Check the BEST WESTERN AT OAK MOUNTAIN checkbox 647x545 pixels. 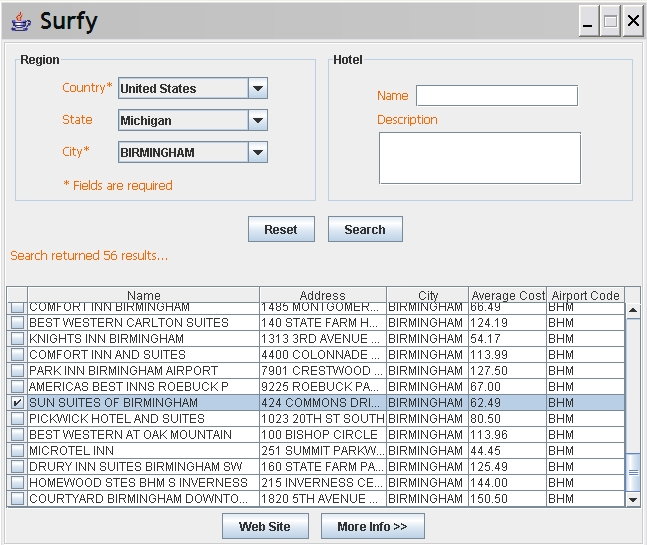[x=17, y=434]
